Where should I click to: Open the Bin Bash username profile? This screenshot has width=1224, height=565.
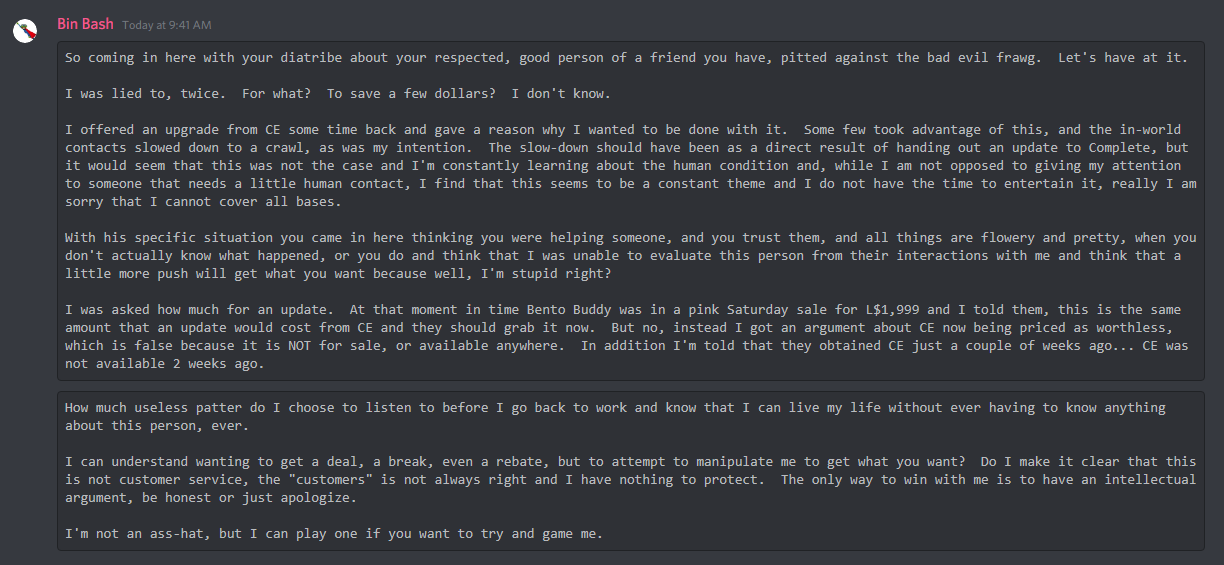pyautogui.click(x=85, y=24)
